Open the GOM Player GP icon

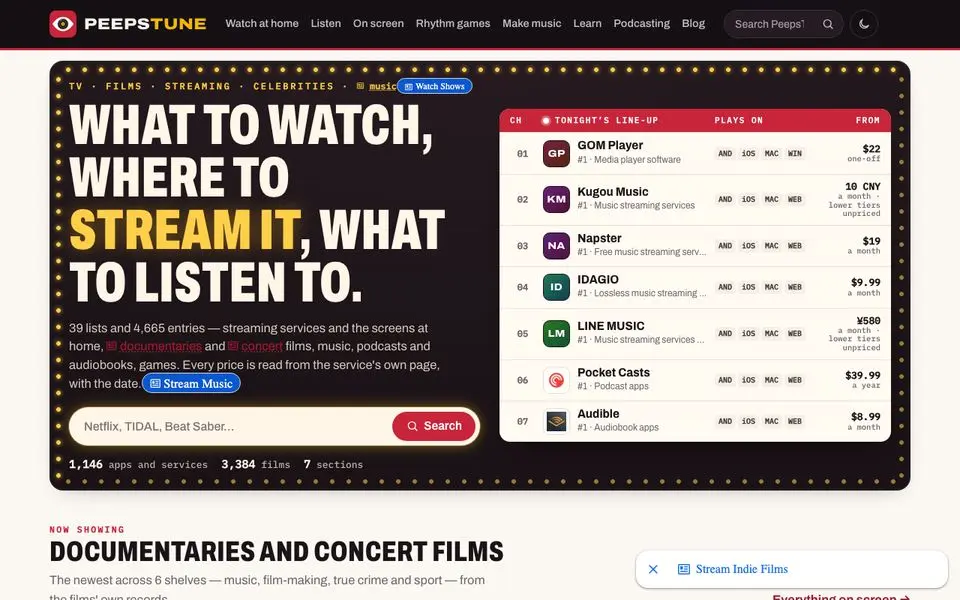click(x=556, y=153)
